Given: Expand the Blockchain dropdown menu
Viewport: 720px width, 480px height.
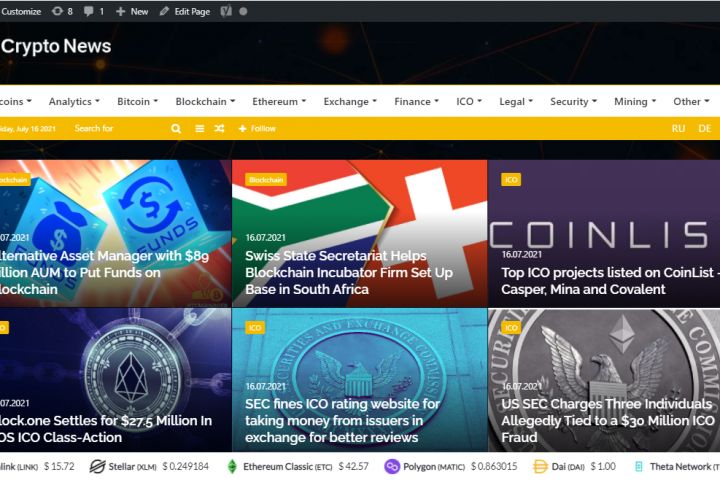Looking at the screenshot, I should pos(205,102).
